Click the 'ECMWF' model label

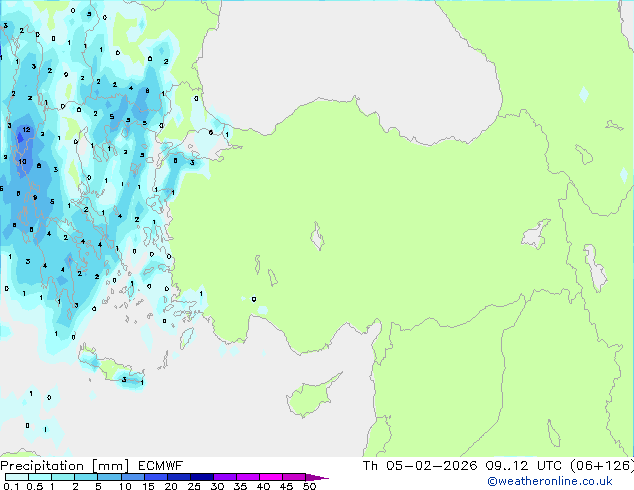click(x=161, y=466)
